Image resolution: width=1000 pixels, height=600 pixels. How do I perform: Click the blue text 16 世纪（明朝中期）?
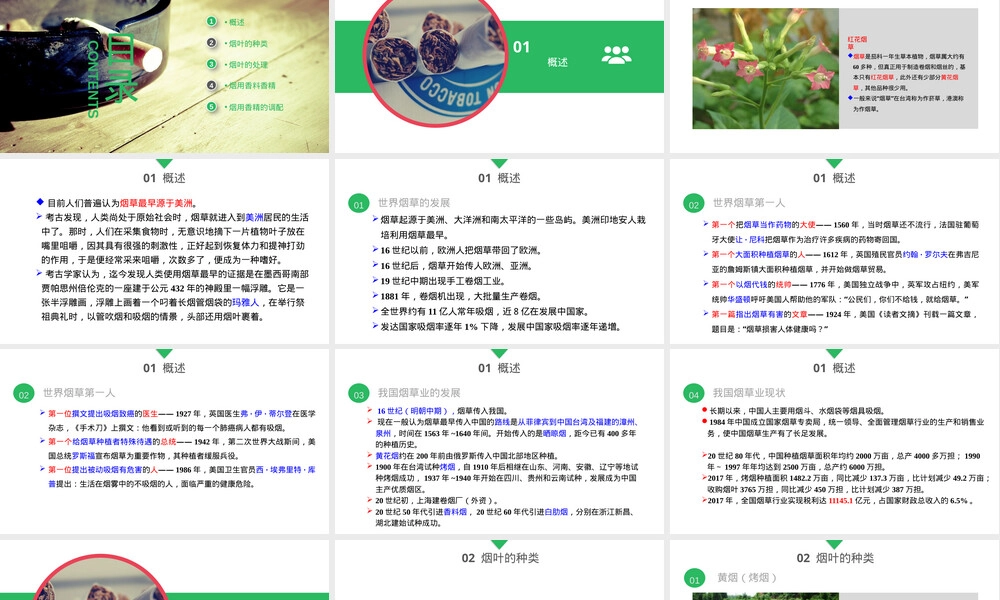(415, 411)
